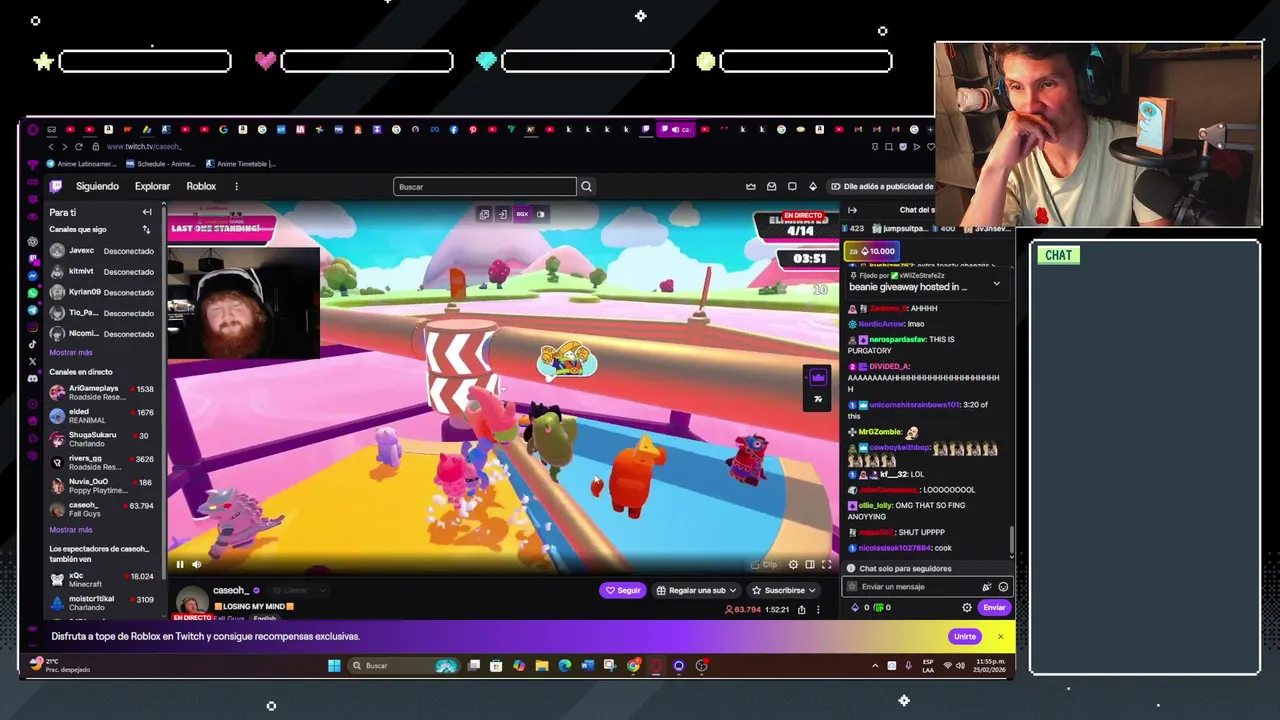Open TikTok in browser sidebar
This screenshot has width=1280, height=720.
click(33, 344)
